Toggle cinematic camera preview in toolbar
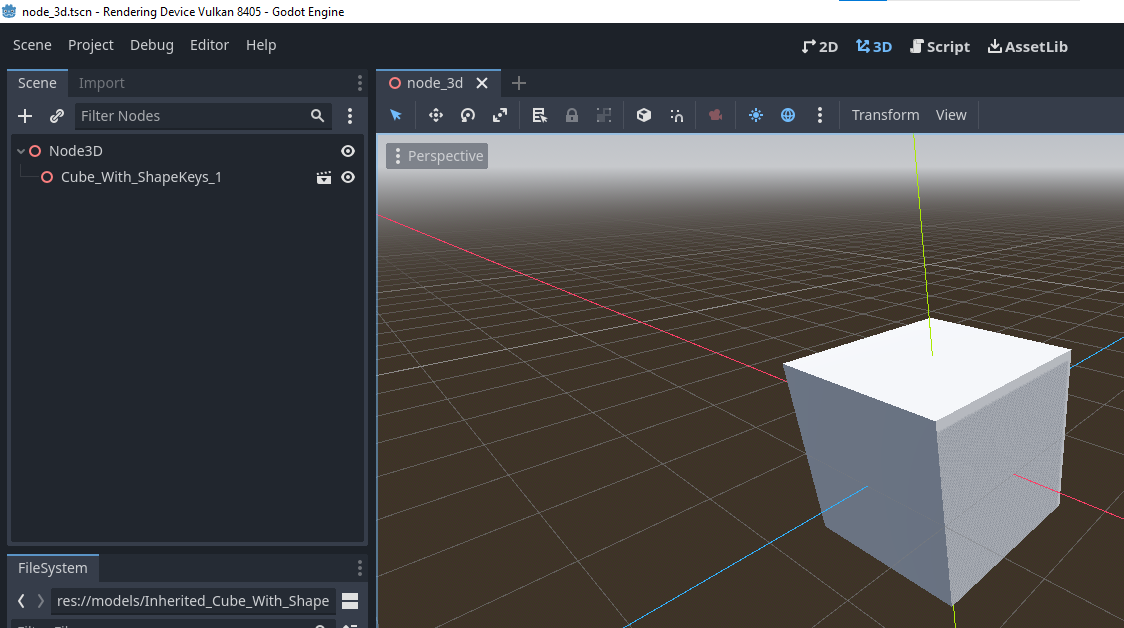This screenshot has height=628, width=1124. click(x=715, y=115)
